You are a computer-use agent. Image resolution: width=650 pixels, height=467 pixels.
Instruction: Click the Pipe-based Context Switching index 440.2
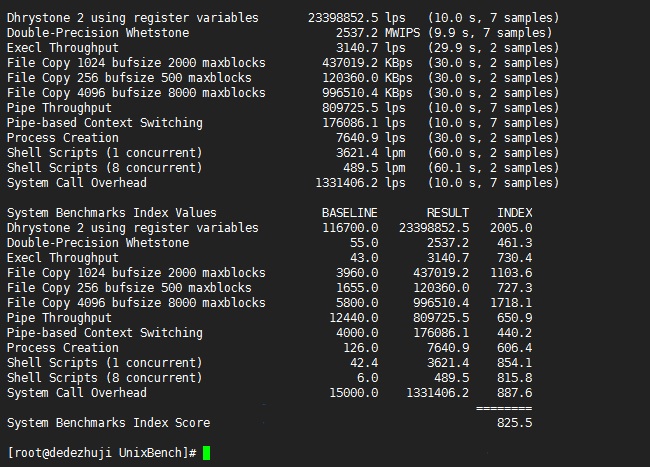(514, 333)
